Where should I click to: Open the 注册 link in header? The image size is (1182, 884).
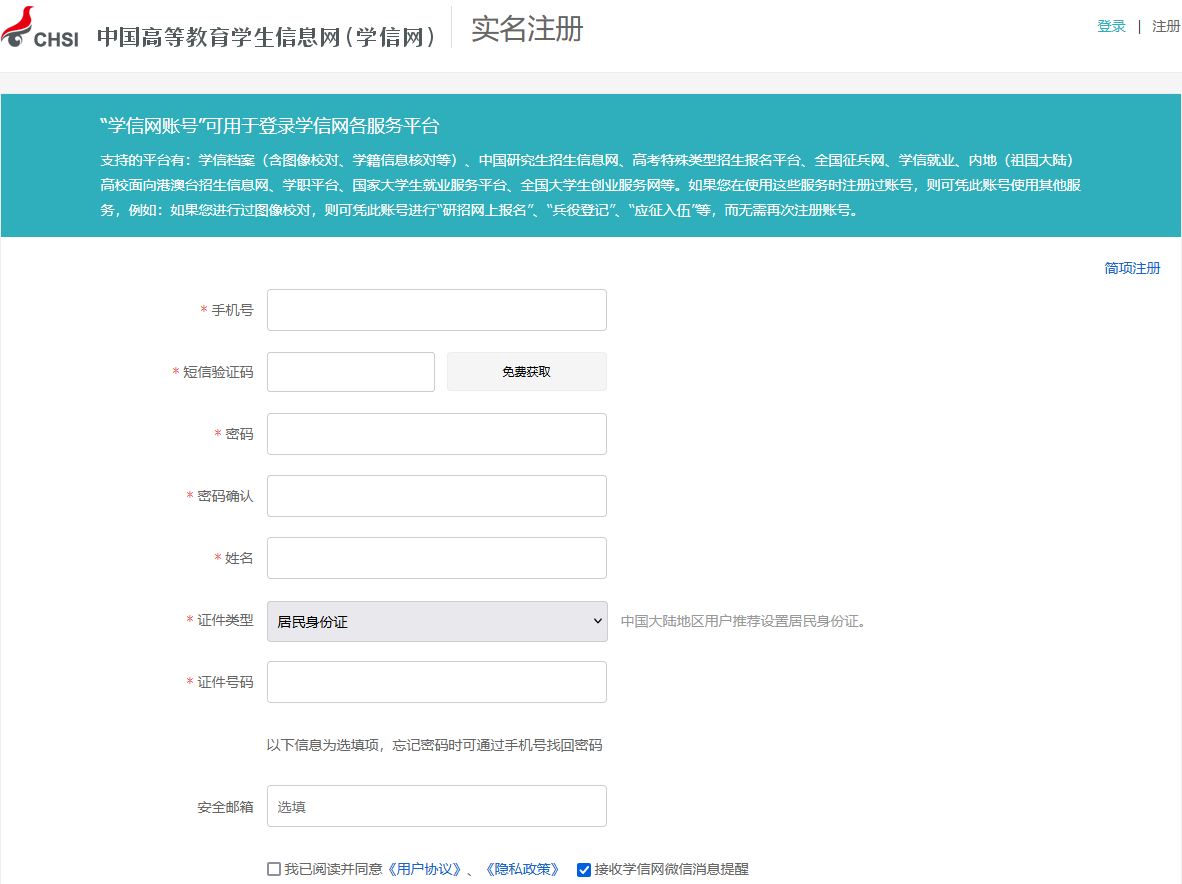click(1166, 26)
